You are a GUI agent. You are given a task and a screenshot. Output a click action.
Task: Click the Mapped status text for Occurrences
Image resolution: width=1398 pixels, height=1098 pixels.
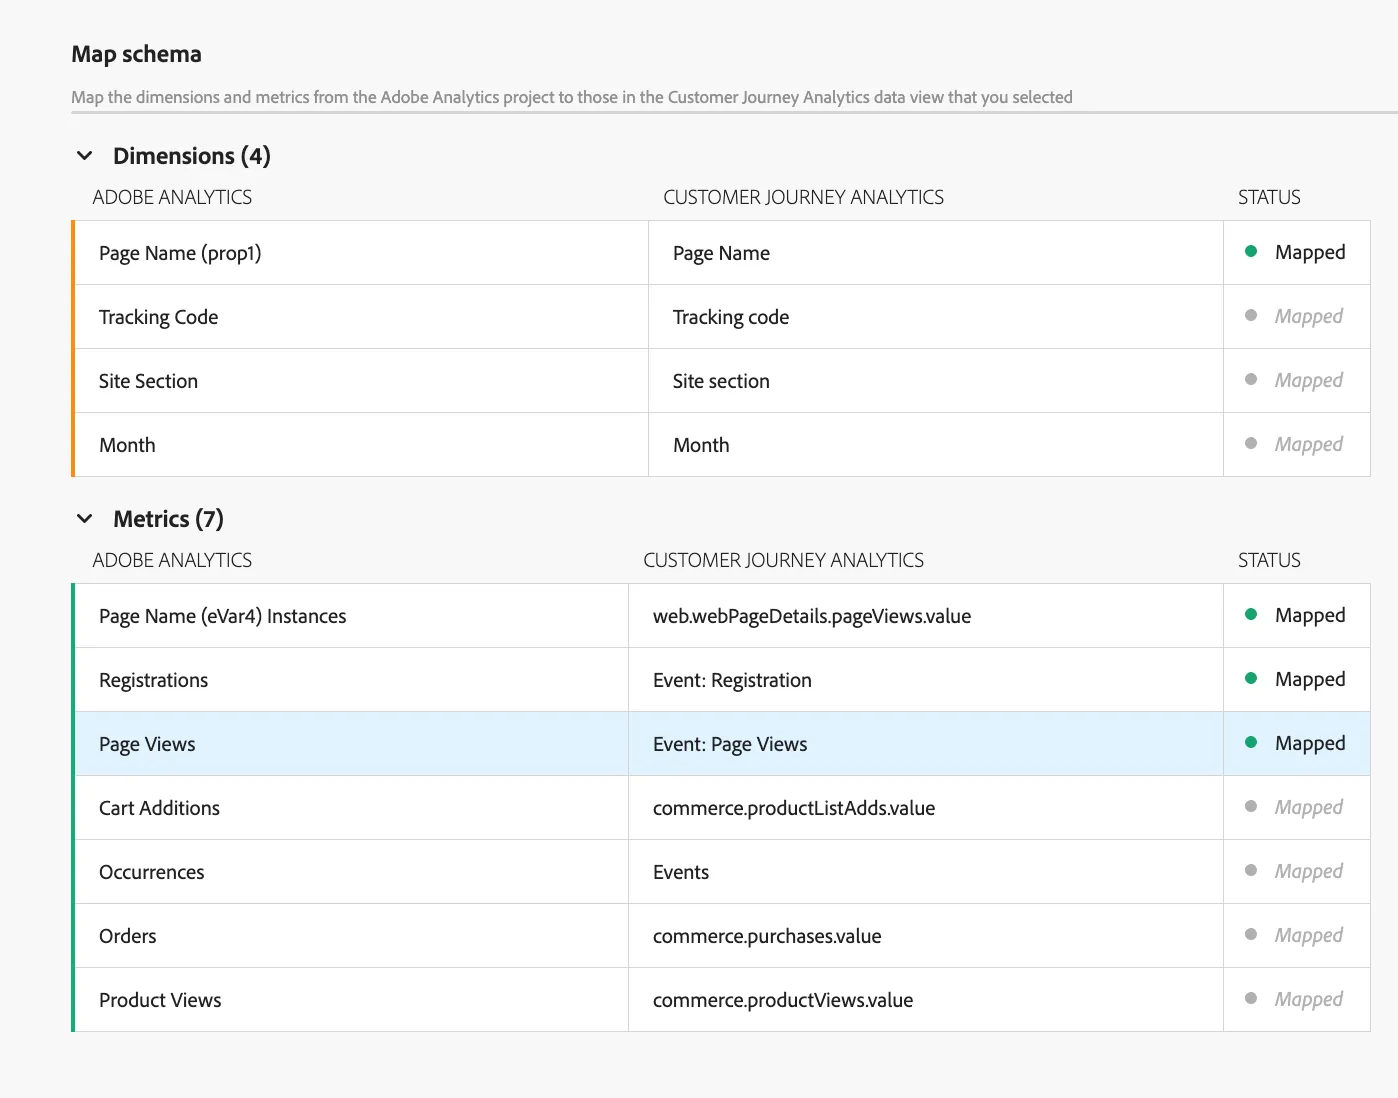[1309, 872]
